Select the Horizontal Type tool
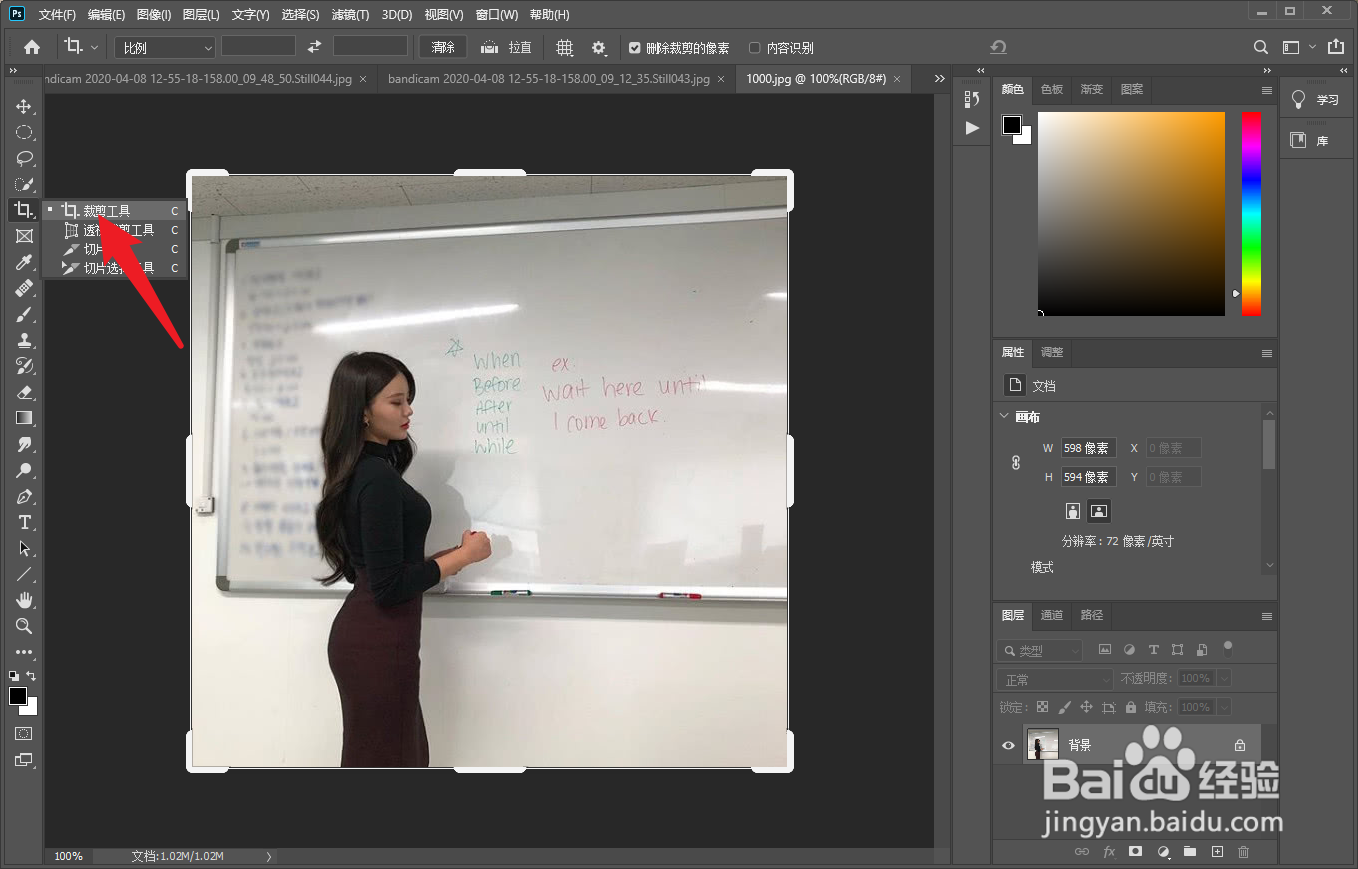 [24, 522]
